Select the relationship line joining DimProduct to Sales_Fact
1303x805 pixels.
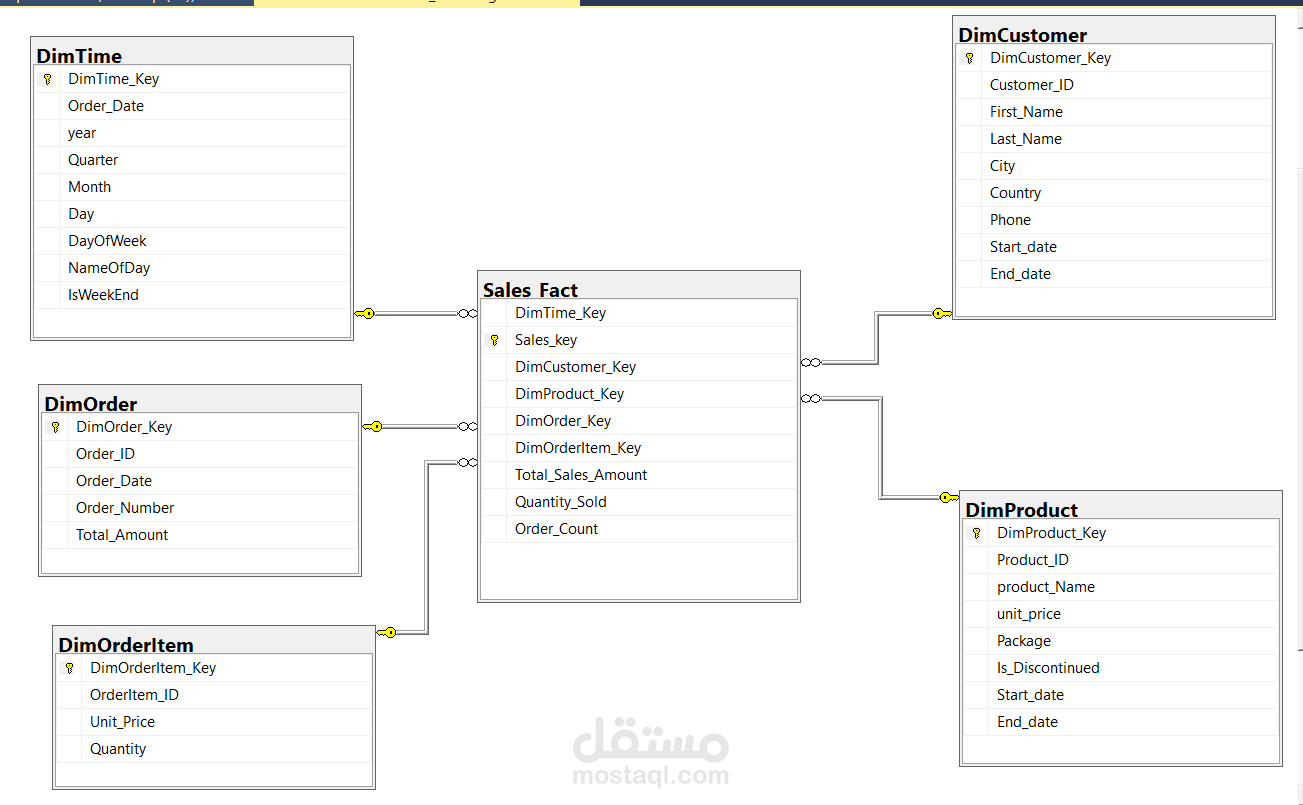[880, 447]
